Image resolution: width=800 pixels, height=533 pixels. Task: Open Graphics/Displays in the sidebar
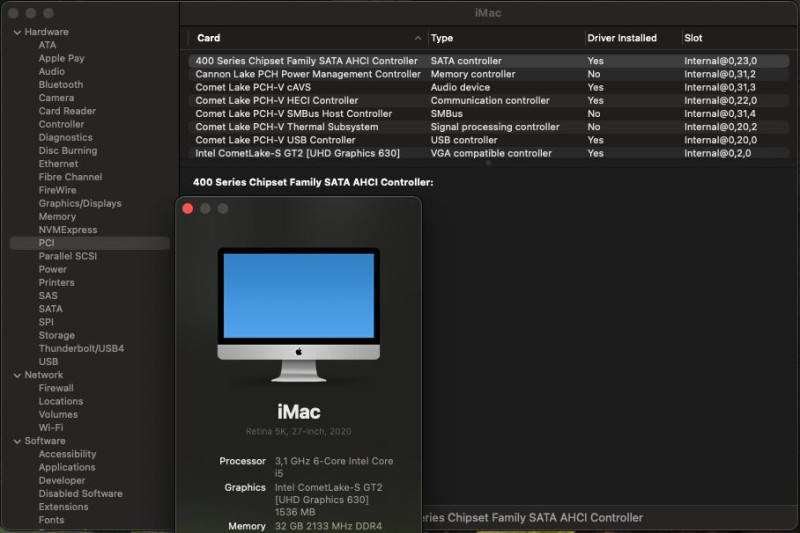coord(80,204)
